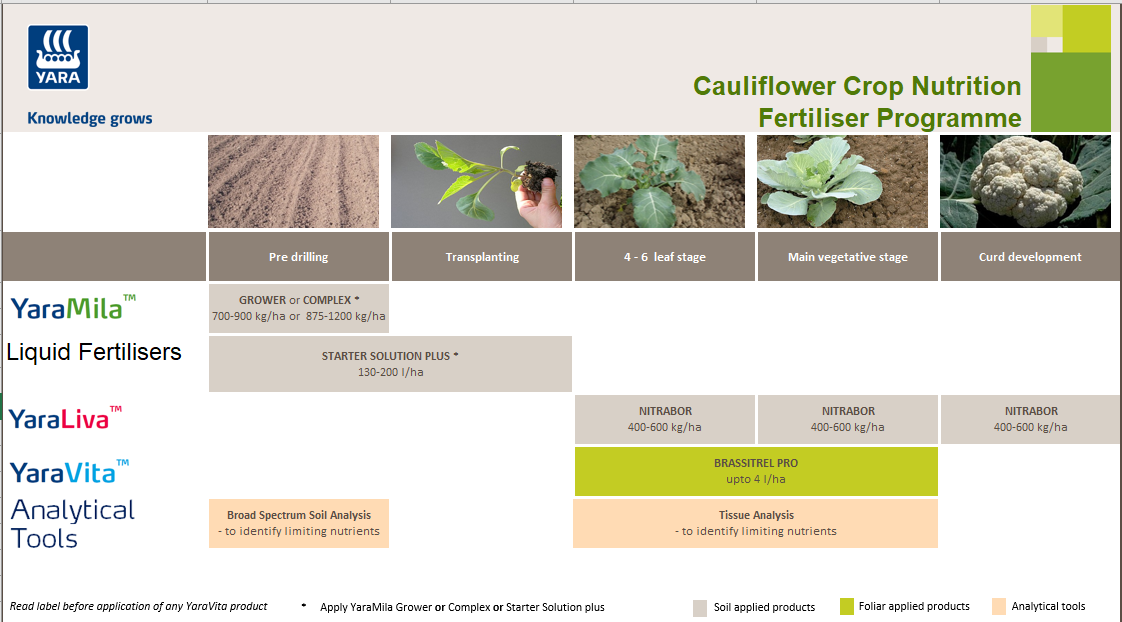Open the Broad Spectrum Soil Analysis tool
Viewport: 1122px width, 622px height.
pyautogui.click(x=298, y=523)
